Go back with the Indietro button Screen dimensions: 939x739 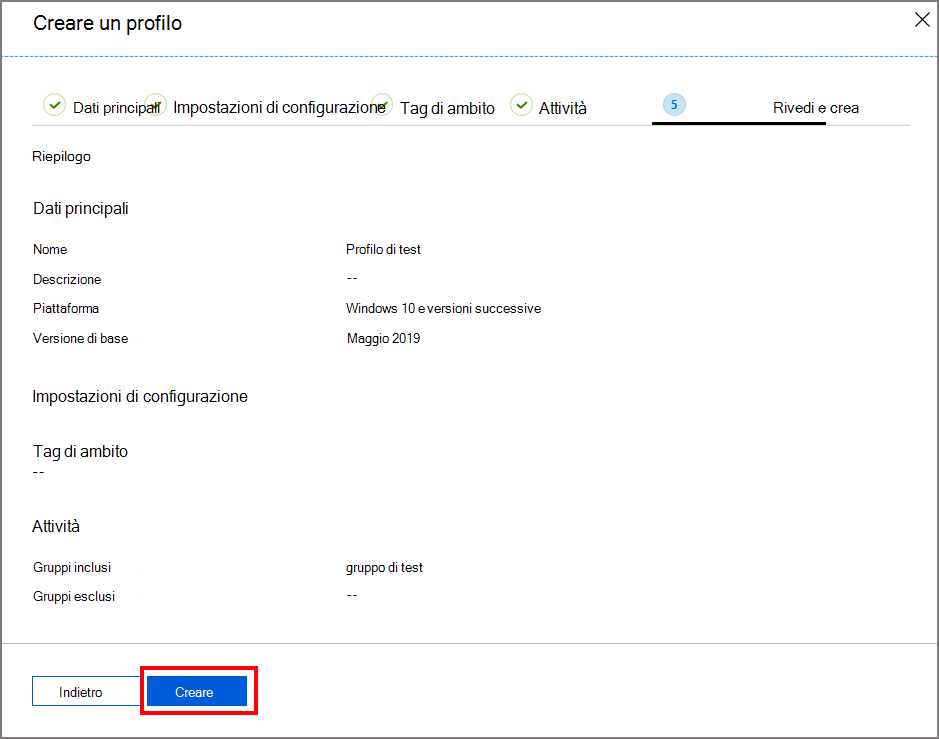point(86,692)
